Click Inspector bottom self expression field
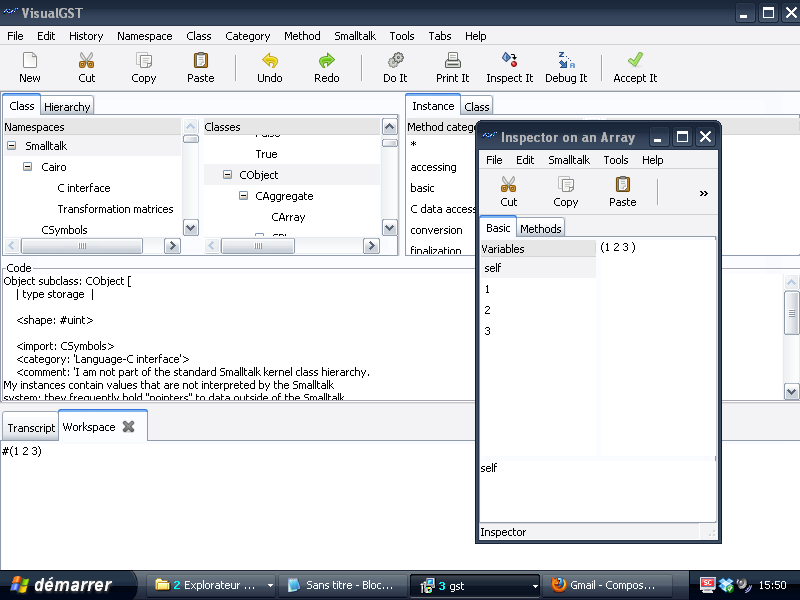 click(597, 491)
